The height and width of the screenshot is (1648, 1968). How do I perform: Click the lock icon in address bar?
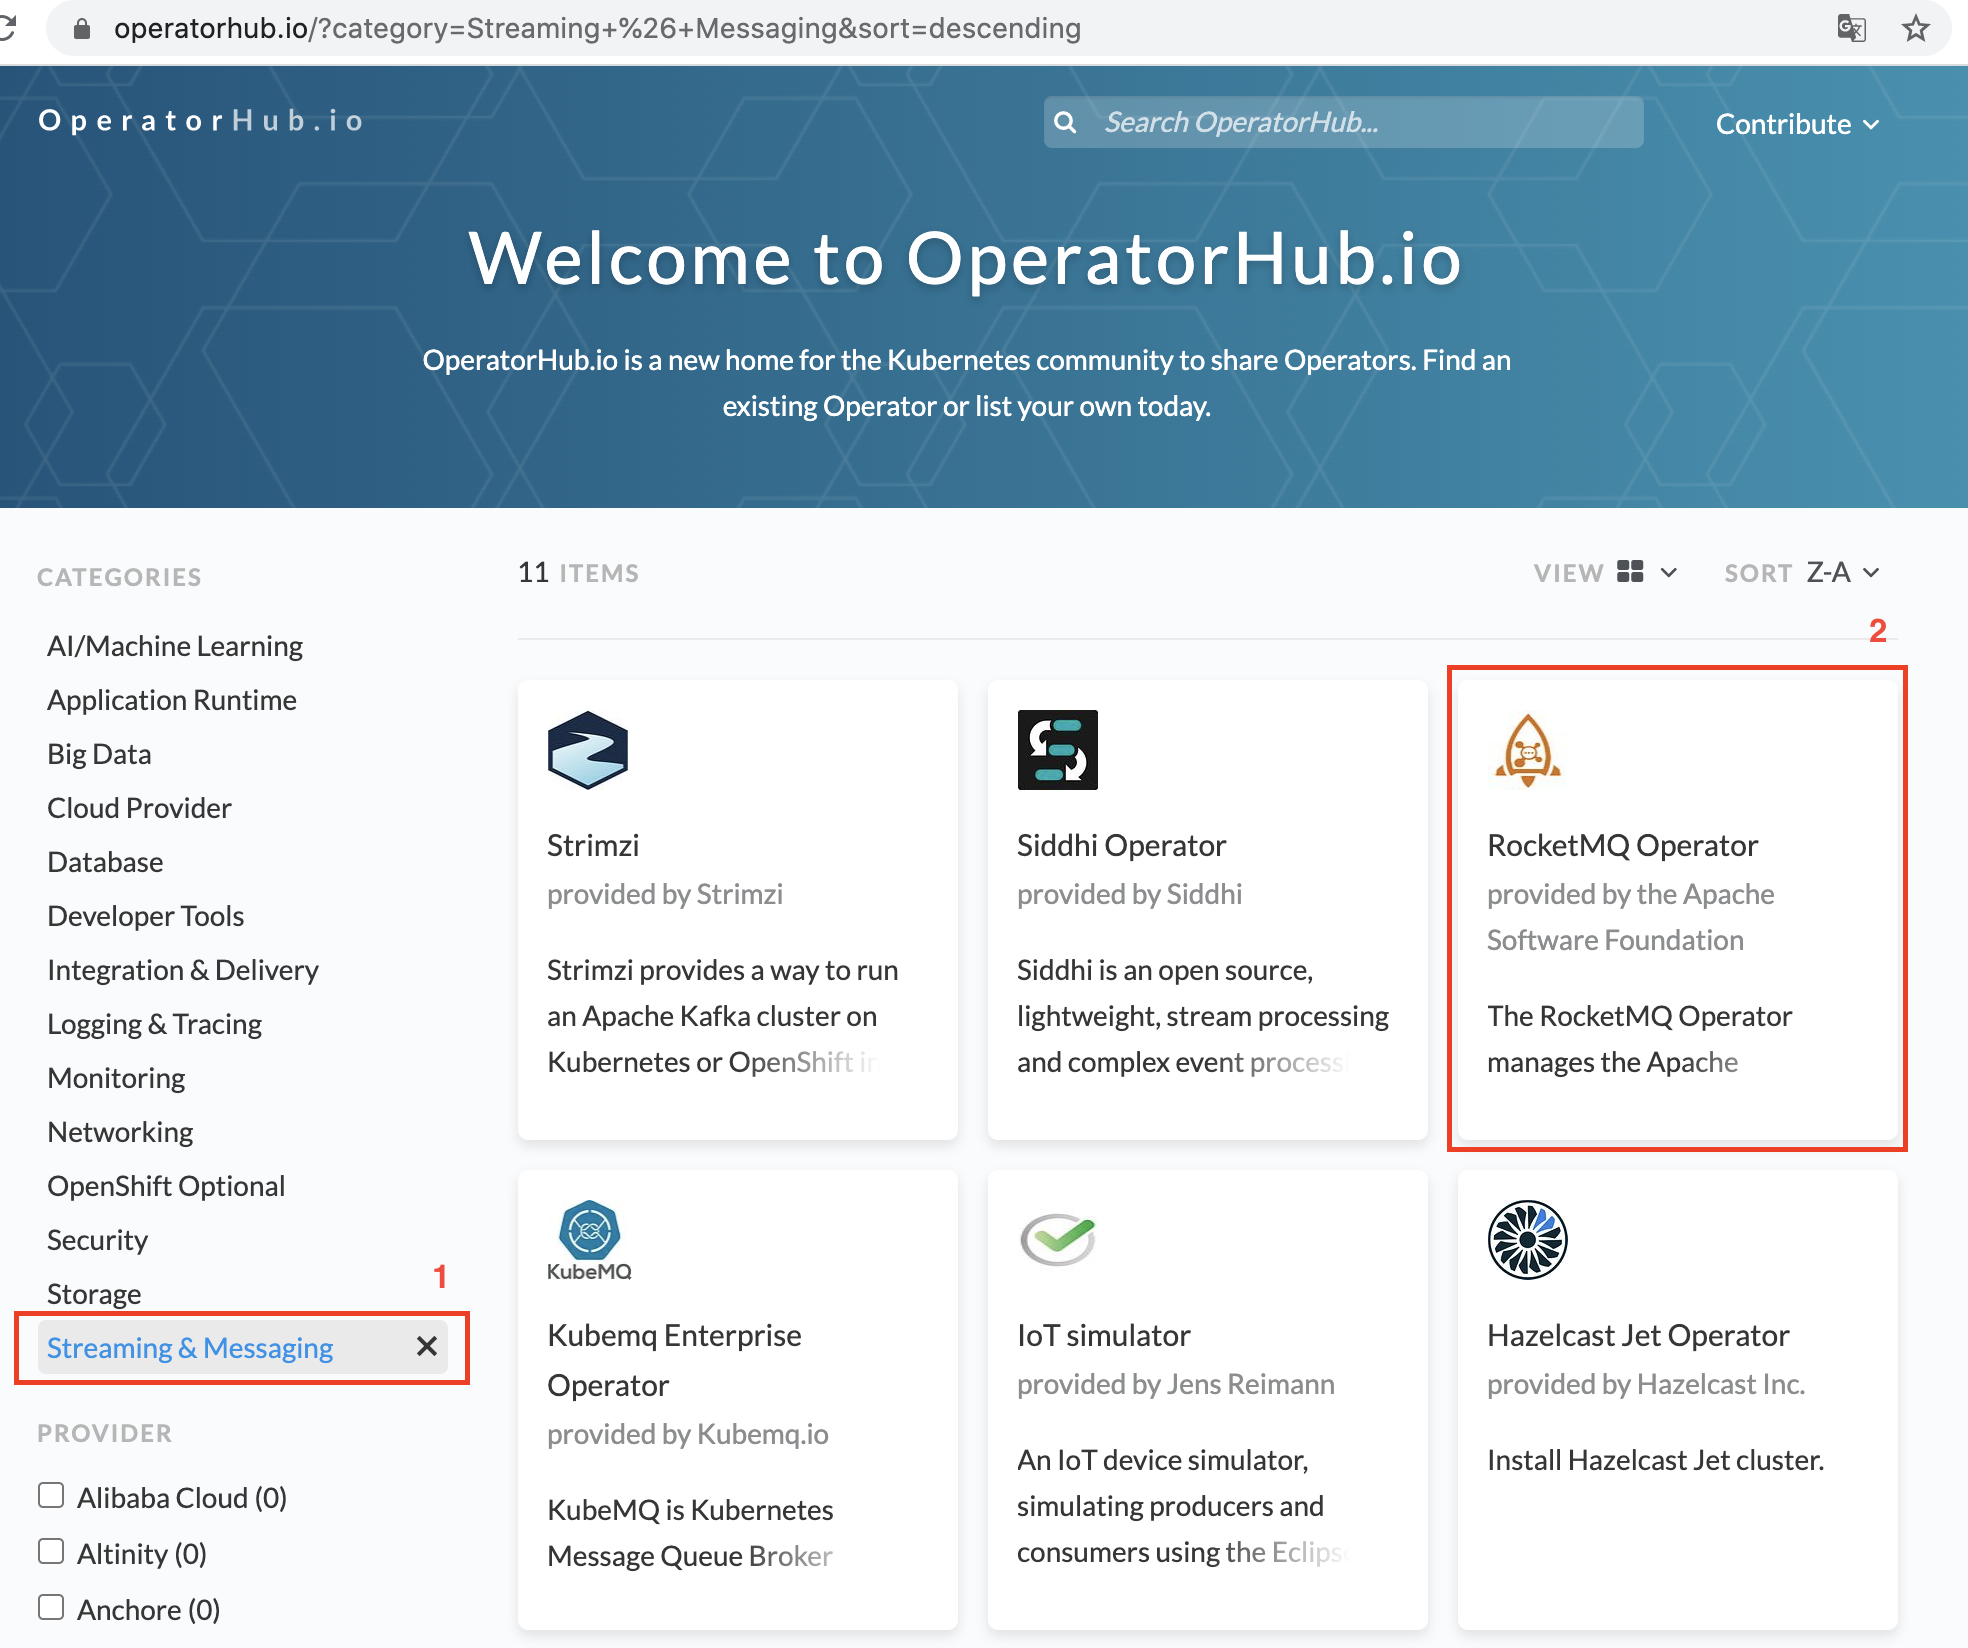pos(82,28)
